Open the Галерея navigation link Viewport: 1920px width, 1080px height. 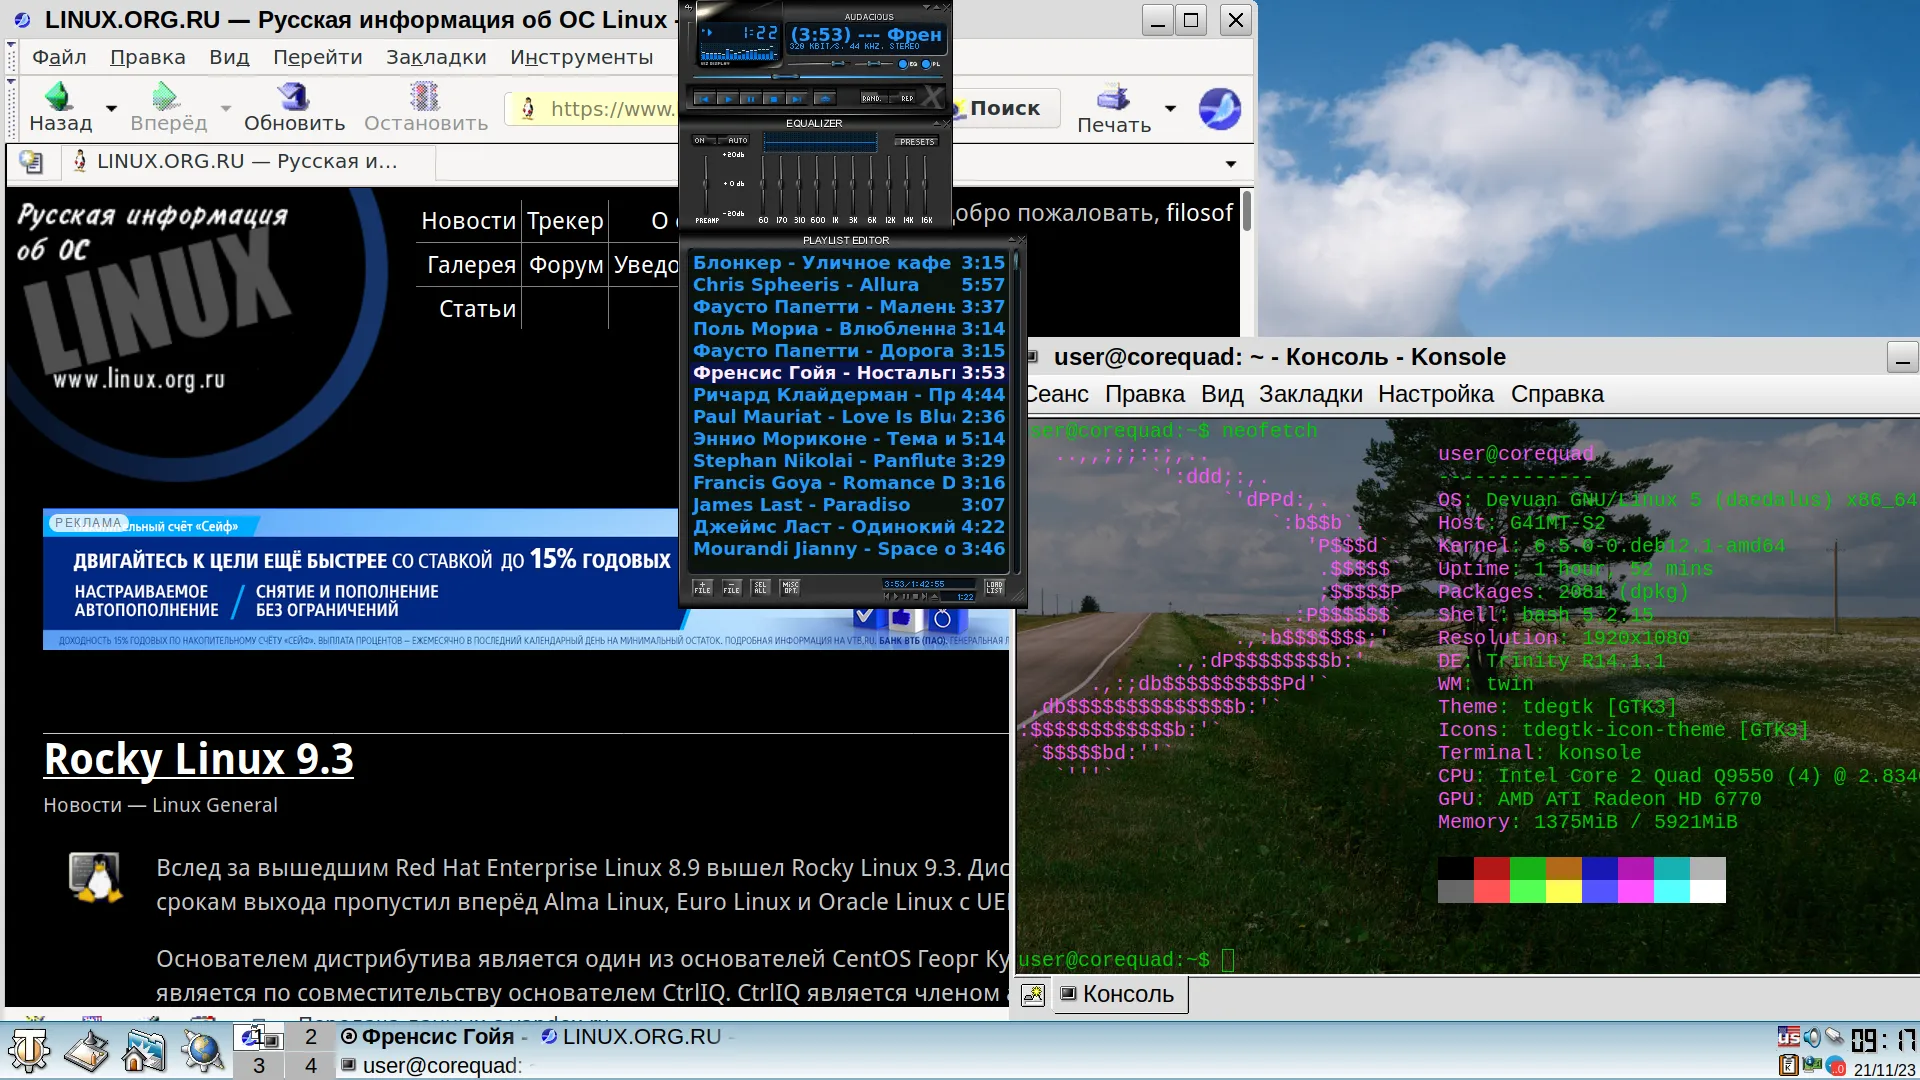point(471,265)
